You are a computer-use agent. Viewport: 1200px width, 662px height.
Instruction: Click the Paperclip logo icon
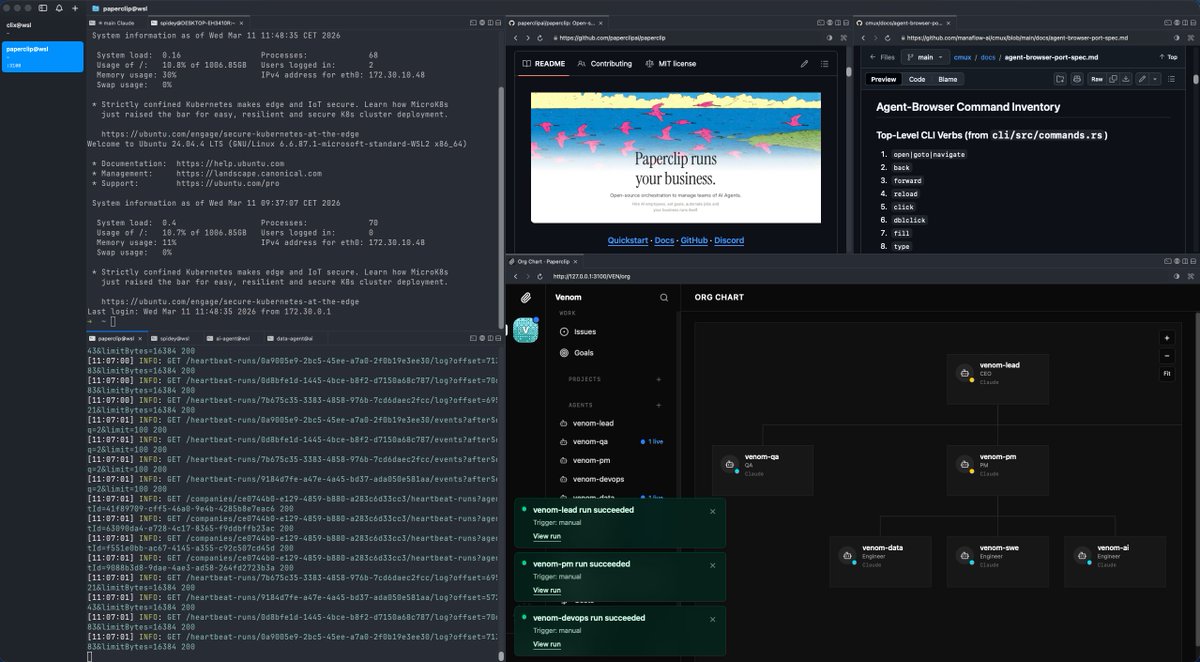[526, 297]
